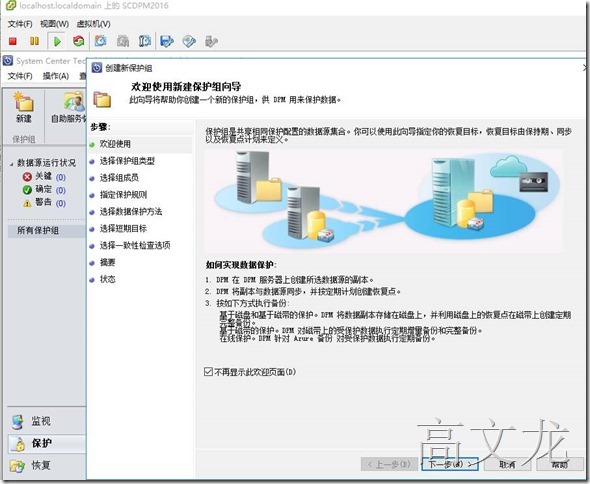590x484 pixels.
Task: Restart the VM with the reset icon
Action: [79, 41]
